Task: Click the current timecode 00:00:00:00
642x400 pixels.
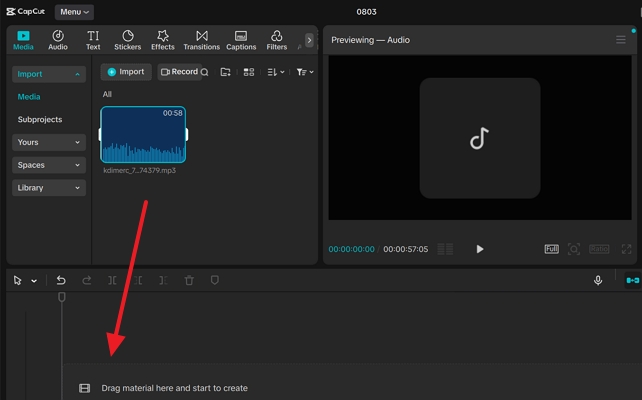Action: pos(351,249)
